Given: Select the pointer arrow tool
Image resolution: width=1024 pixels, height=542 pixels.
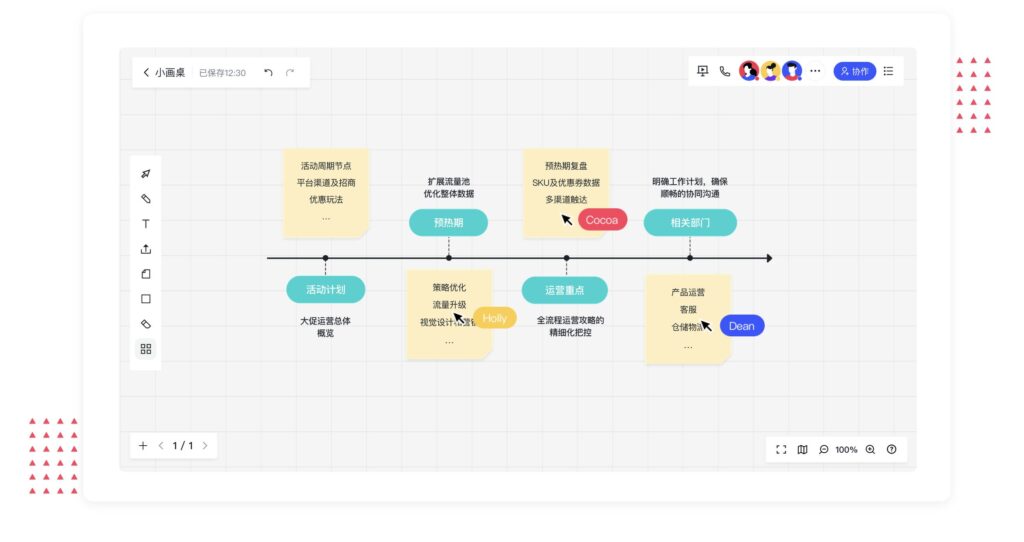Looking at the screenshot, I should (x=146, y=174).
